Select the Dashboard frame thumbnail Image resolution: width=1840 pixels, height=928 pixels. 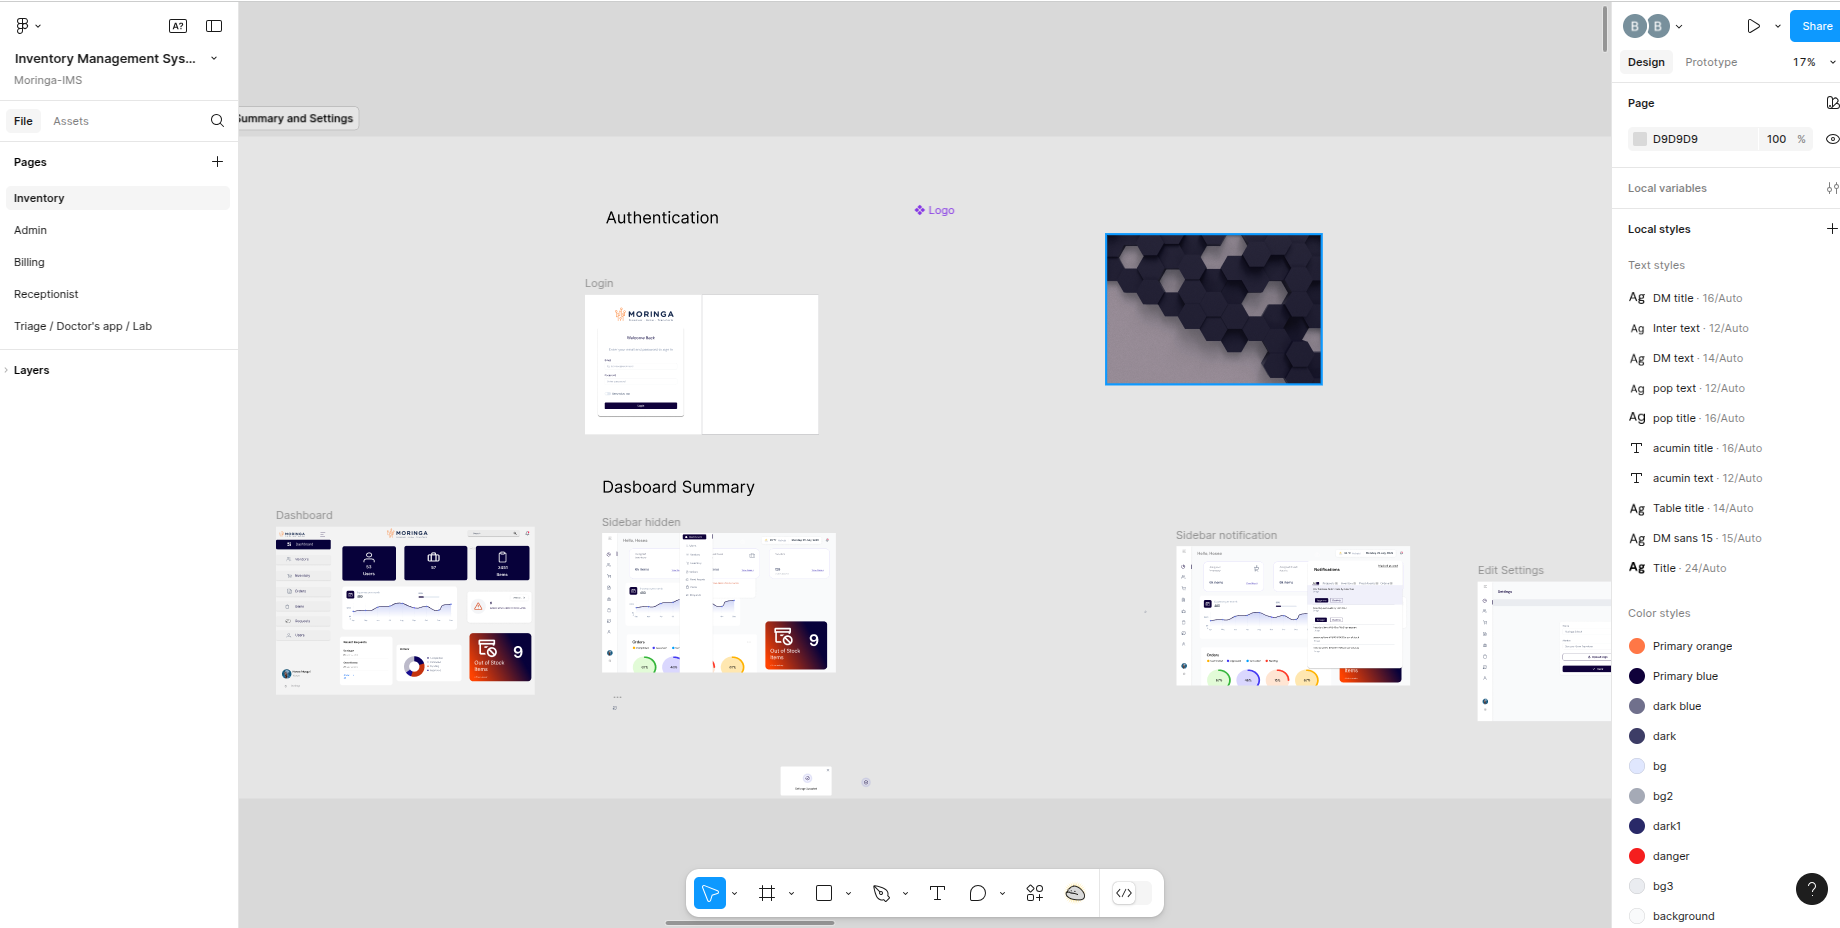point(405,610)
